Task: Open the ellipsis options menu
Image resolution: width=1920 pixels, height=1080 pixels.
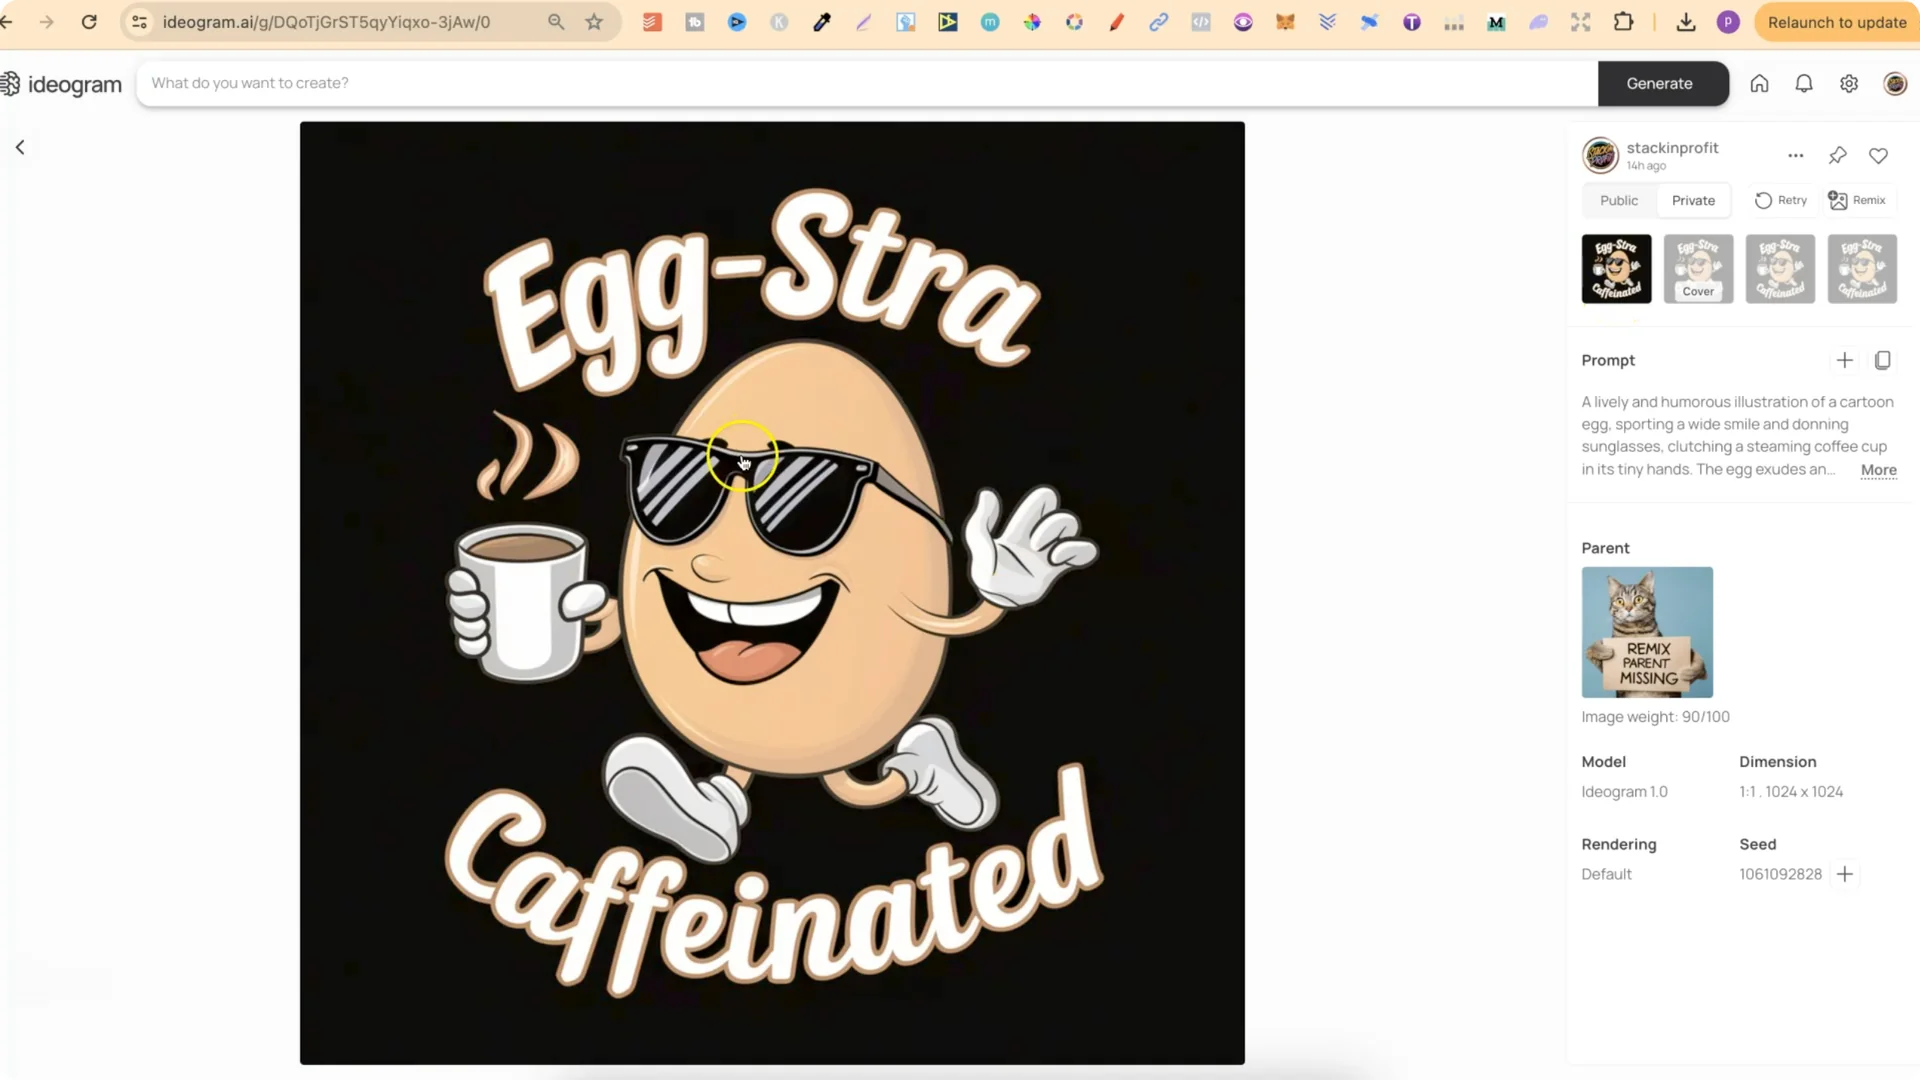Action: pyautogui.click(x=1796, y=155)
